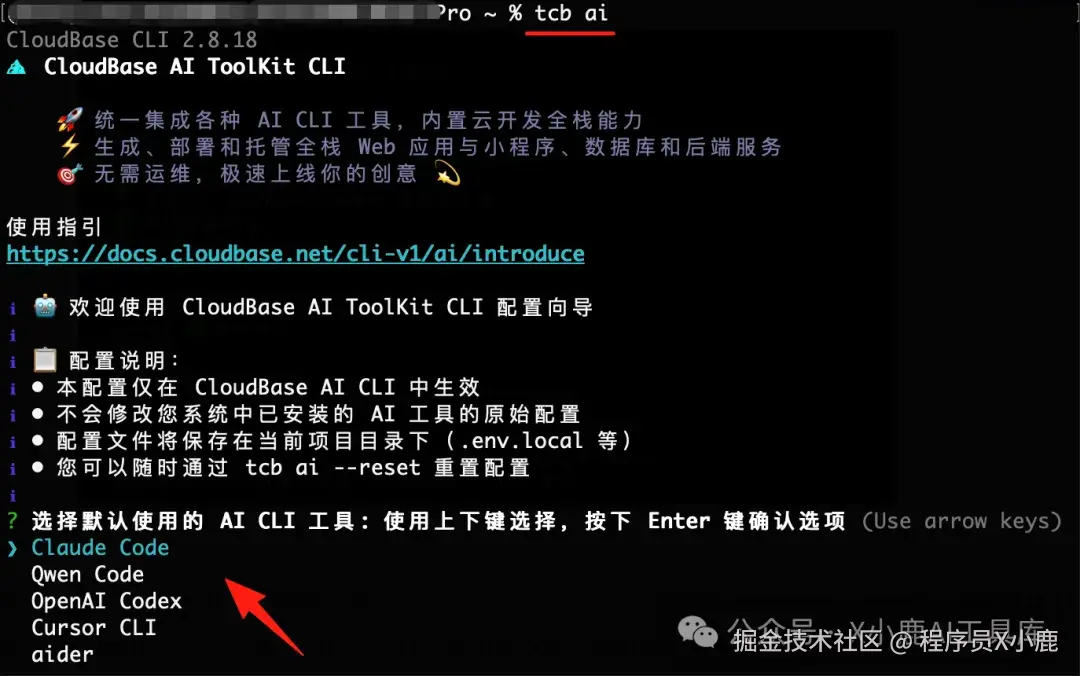
Task: Click the green question mark prompt icon
Action: pyautogui.click(x=12, y=520)
